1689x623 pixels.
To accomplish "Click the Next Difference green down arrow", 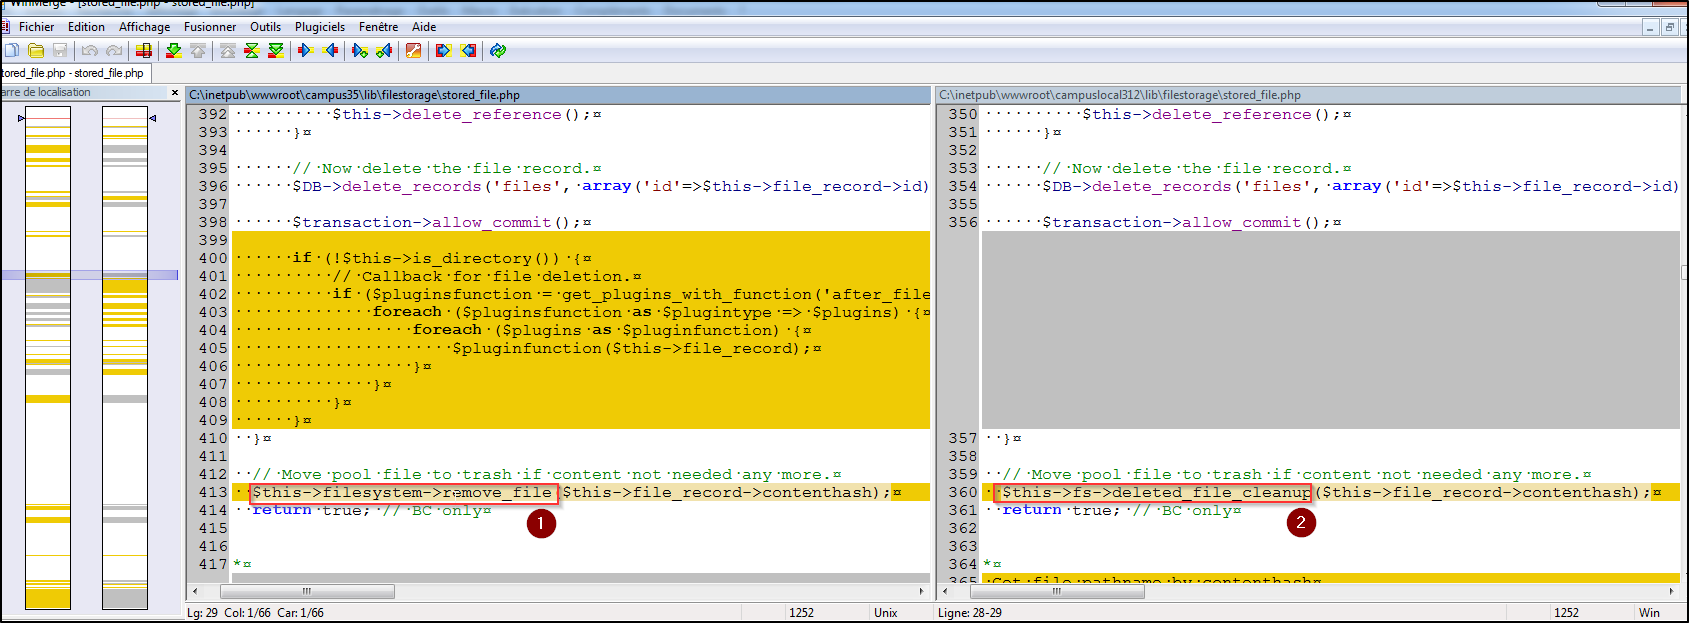I will pos(173,51).
